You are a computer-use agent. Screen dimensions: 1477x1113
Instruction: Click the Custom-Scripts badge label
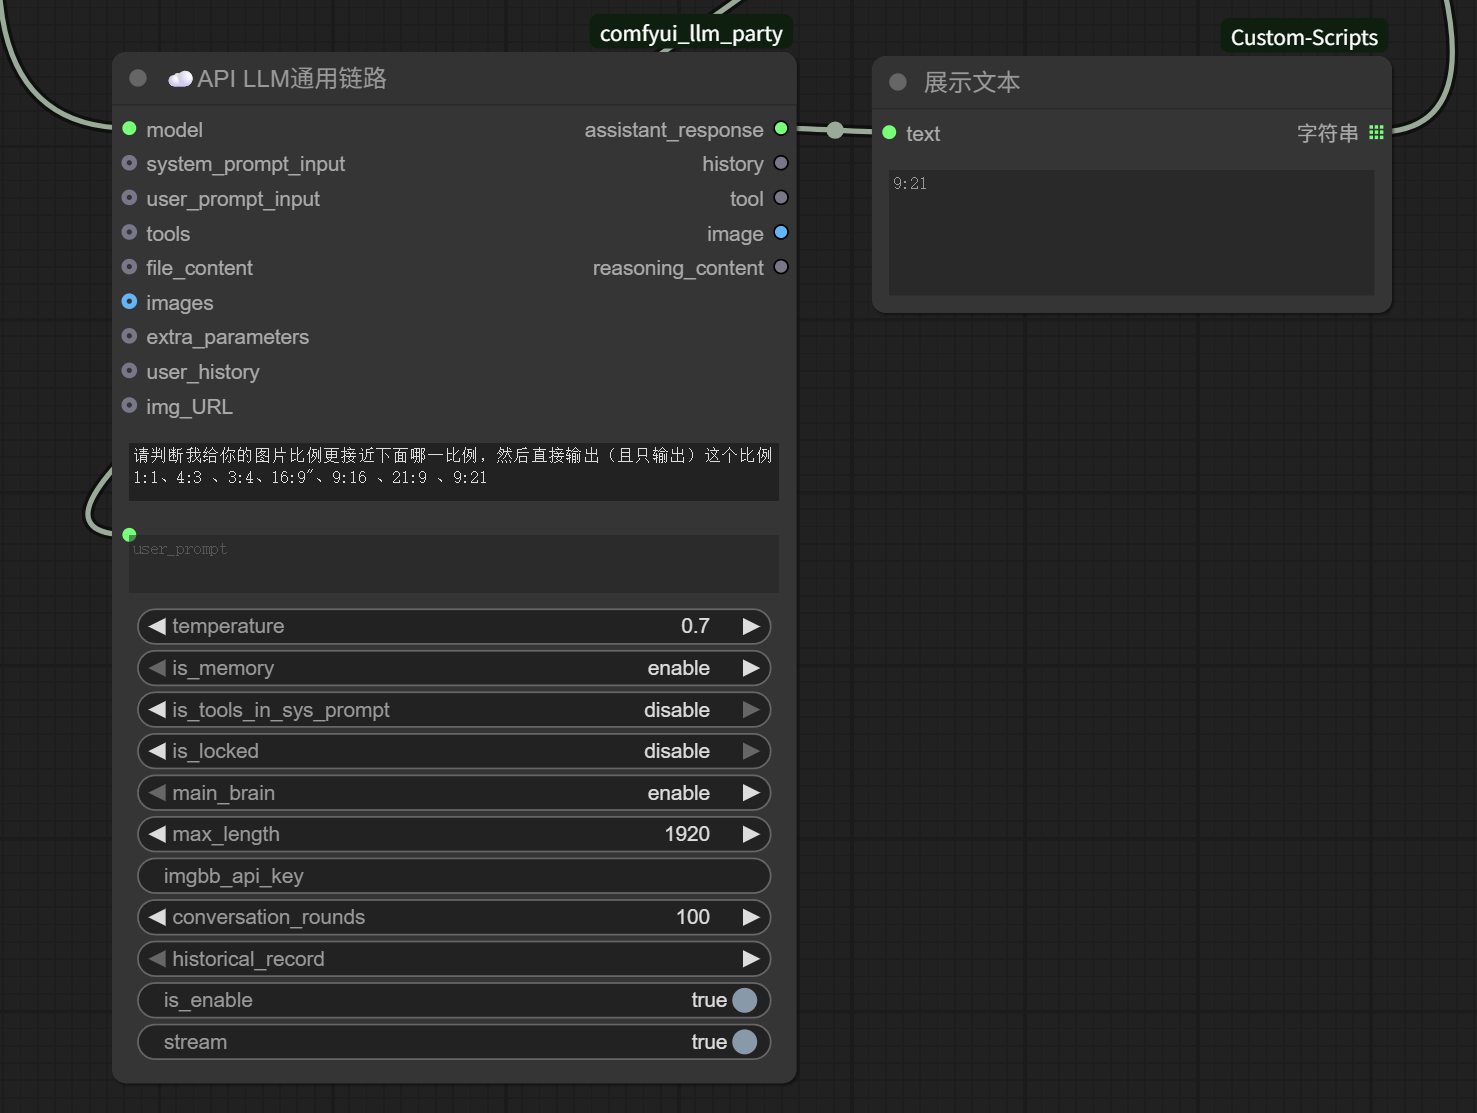coord(1304,37)
